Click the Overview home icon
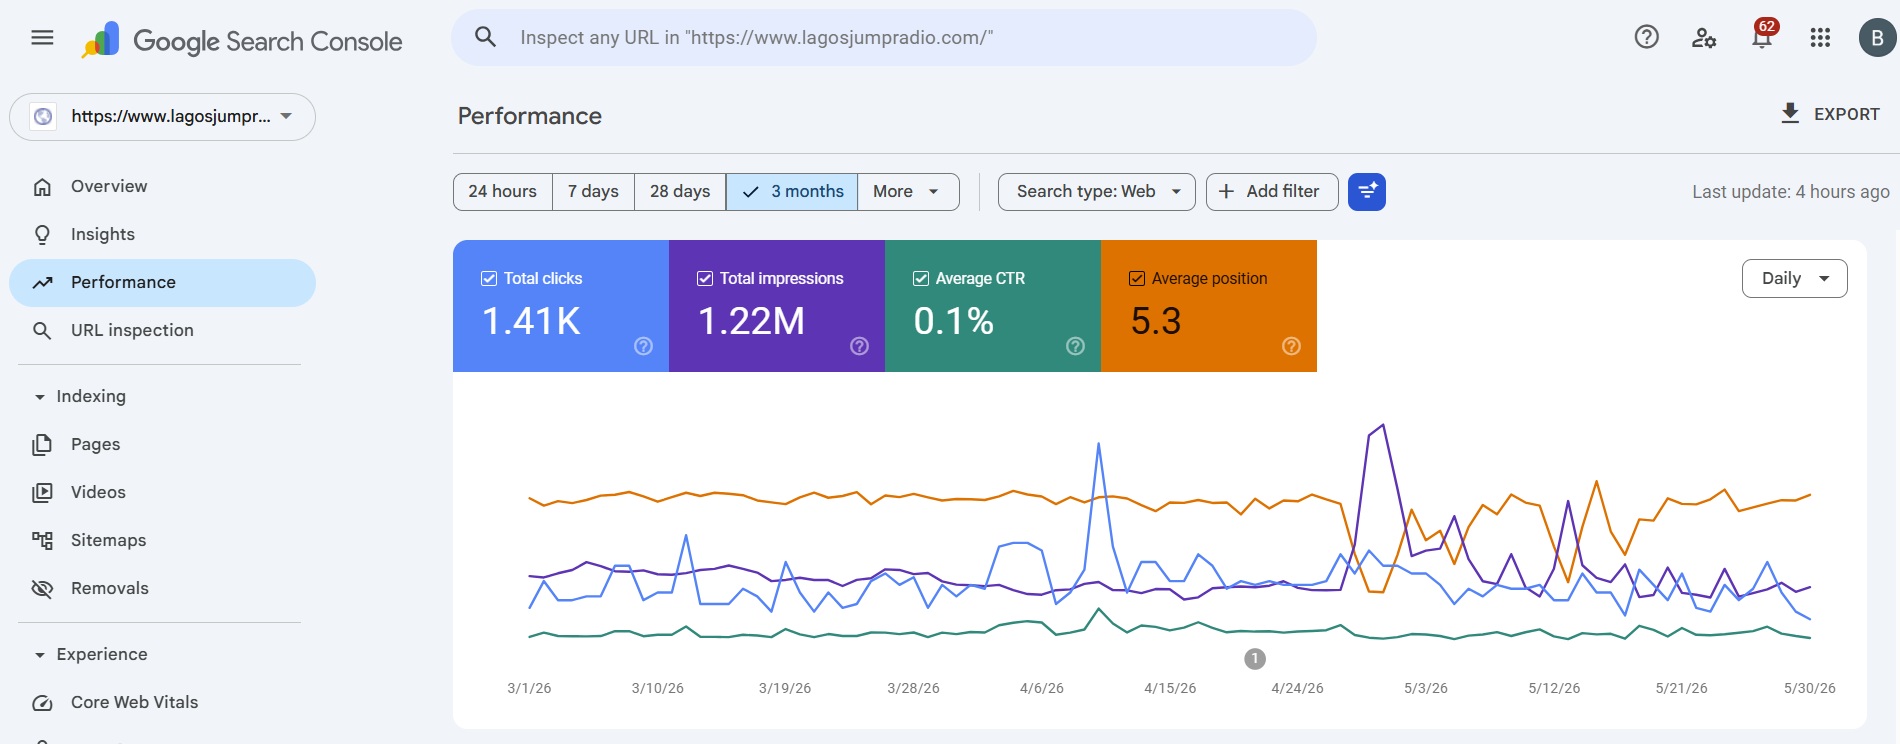1900x744 pixels. (42, 187)
